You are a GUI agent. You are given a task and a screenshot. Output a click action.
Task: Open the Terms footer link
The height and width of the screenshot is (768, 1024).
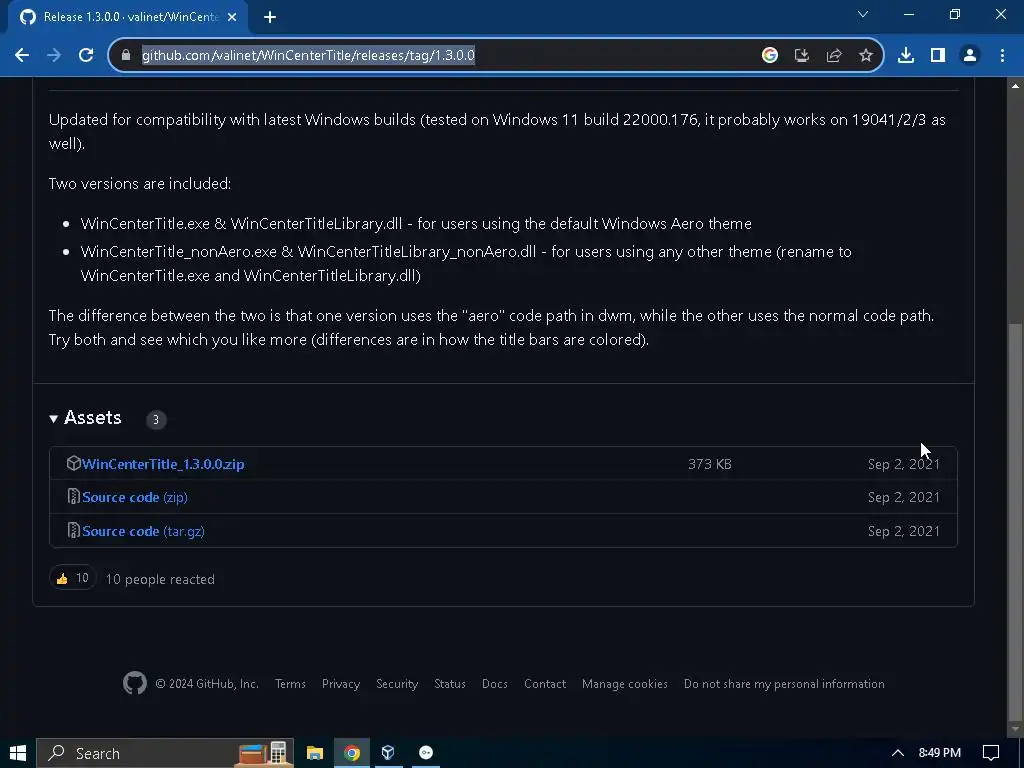pos(290,684)
